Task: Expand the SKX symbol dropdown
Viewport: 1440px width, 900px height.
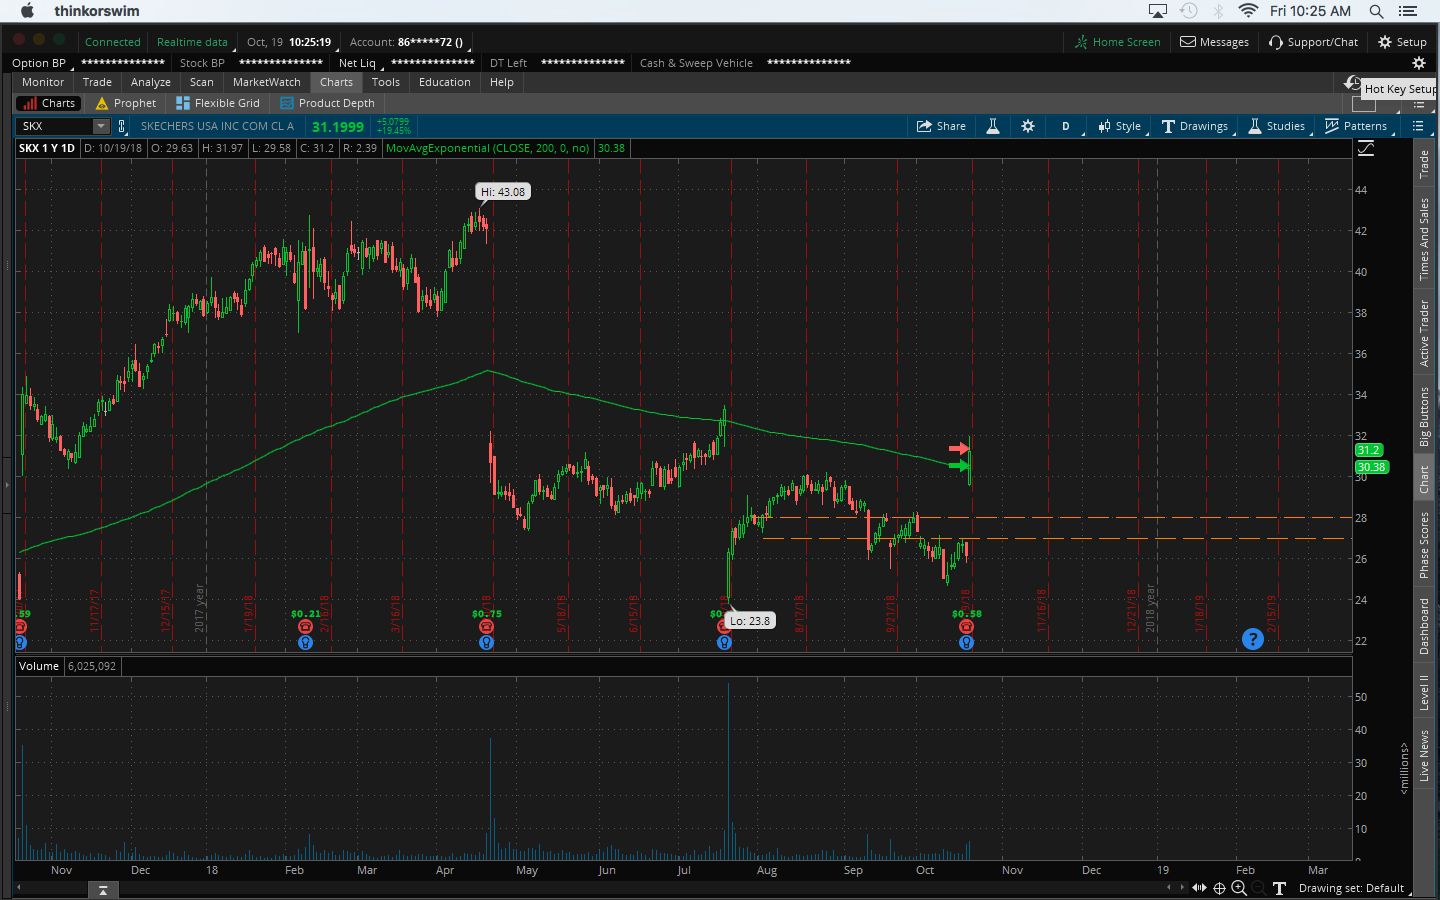Action: point(101,126)
